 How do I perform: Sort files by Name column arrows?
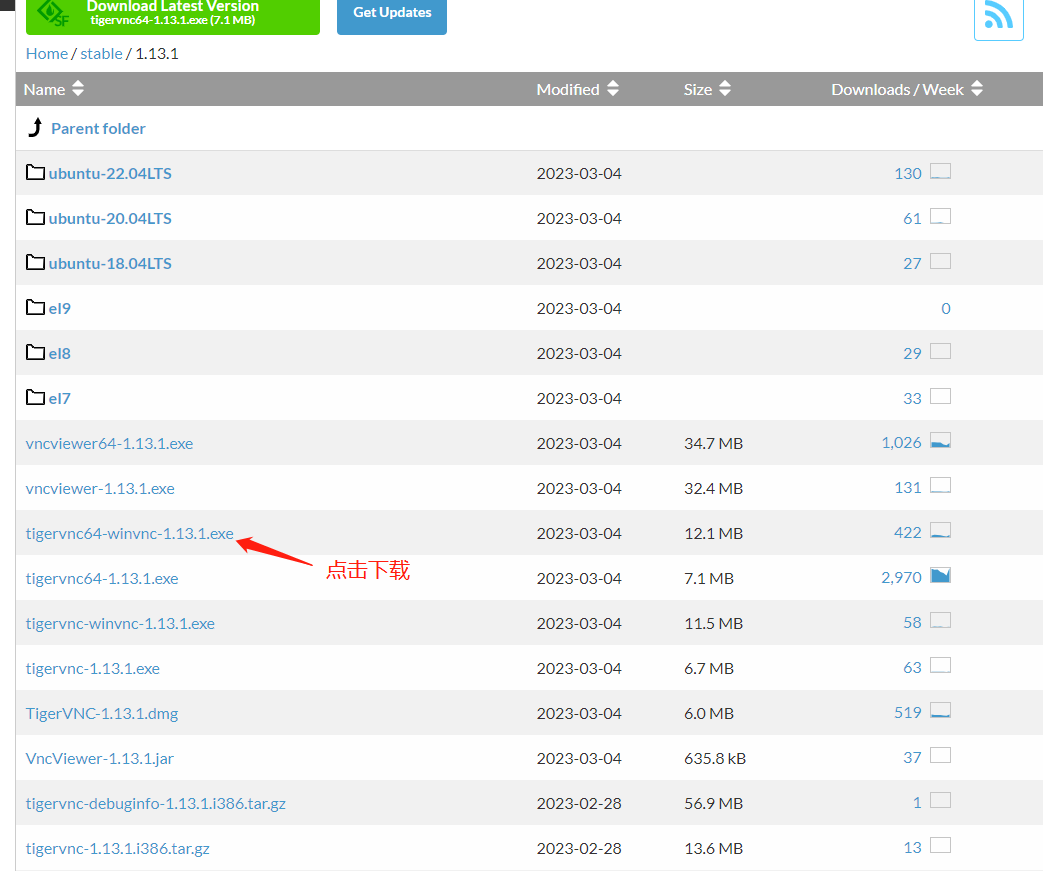(78, 88)
